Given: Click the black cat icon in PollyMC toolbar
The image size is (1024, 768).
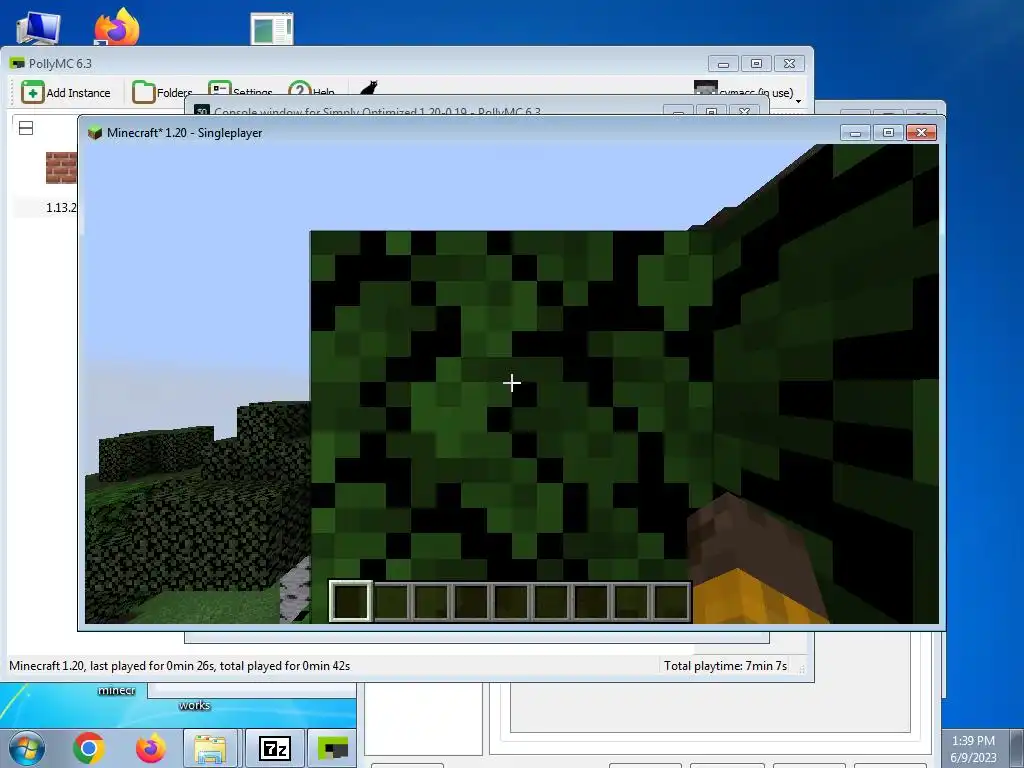Looking at the screenshot, I should click(x=369, y=89).
